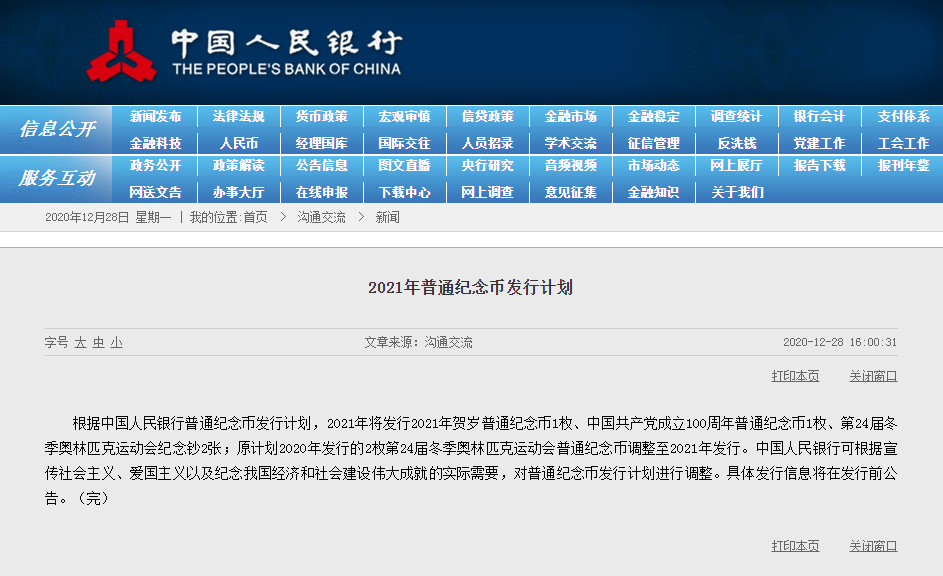Viewport: 943px width, 576px height.
Task: Click the People's Bank of China red logo
Action: (x=121, y=52)
